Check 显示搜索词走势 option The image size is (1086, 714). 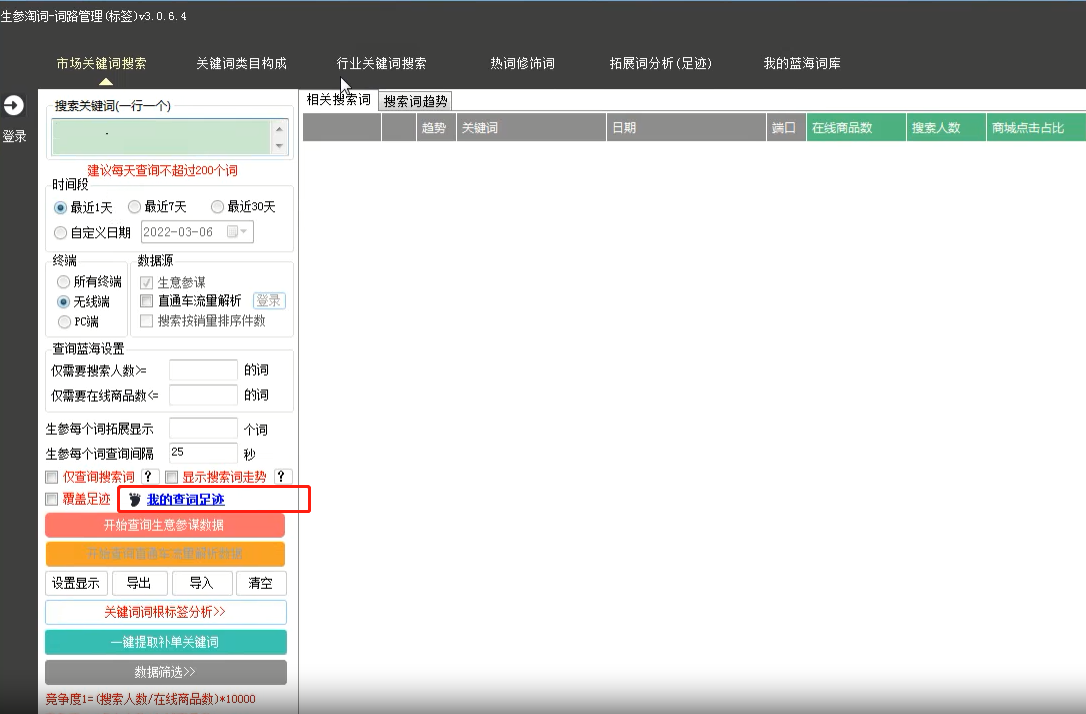coord(172,477)
